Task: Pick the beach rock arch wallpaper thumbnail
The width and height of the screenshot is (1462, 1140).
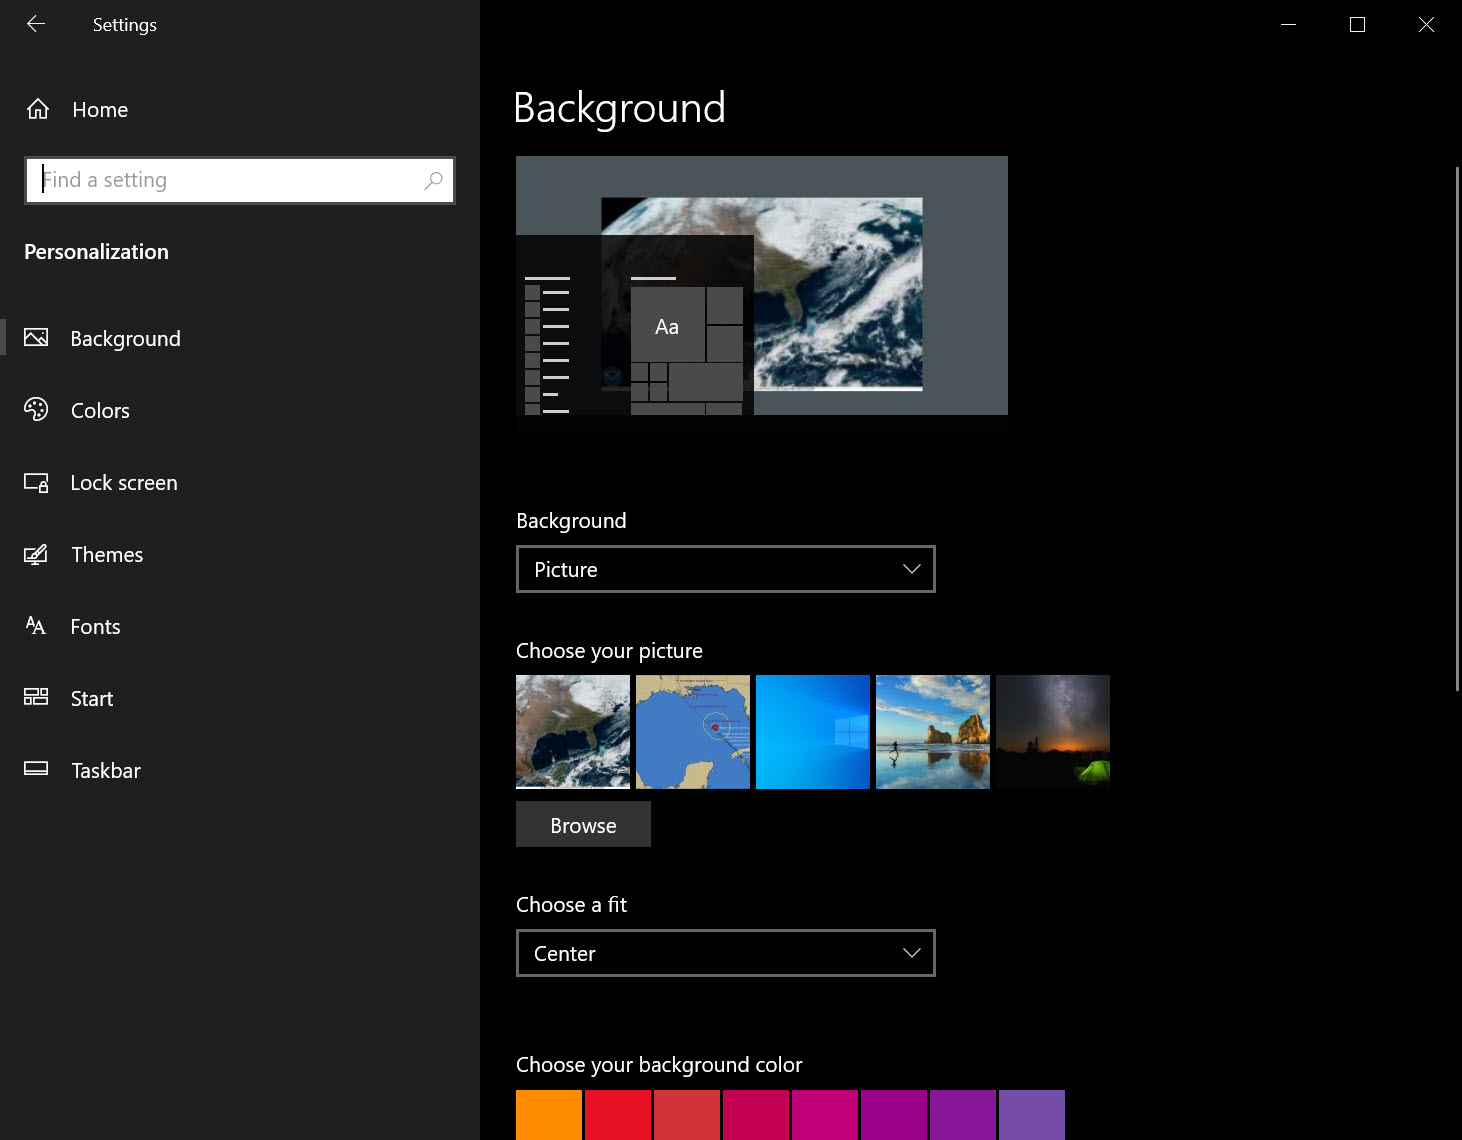Action: click(x=932, y=732)
